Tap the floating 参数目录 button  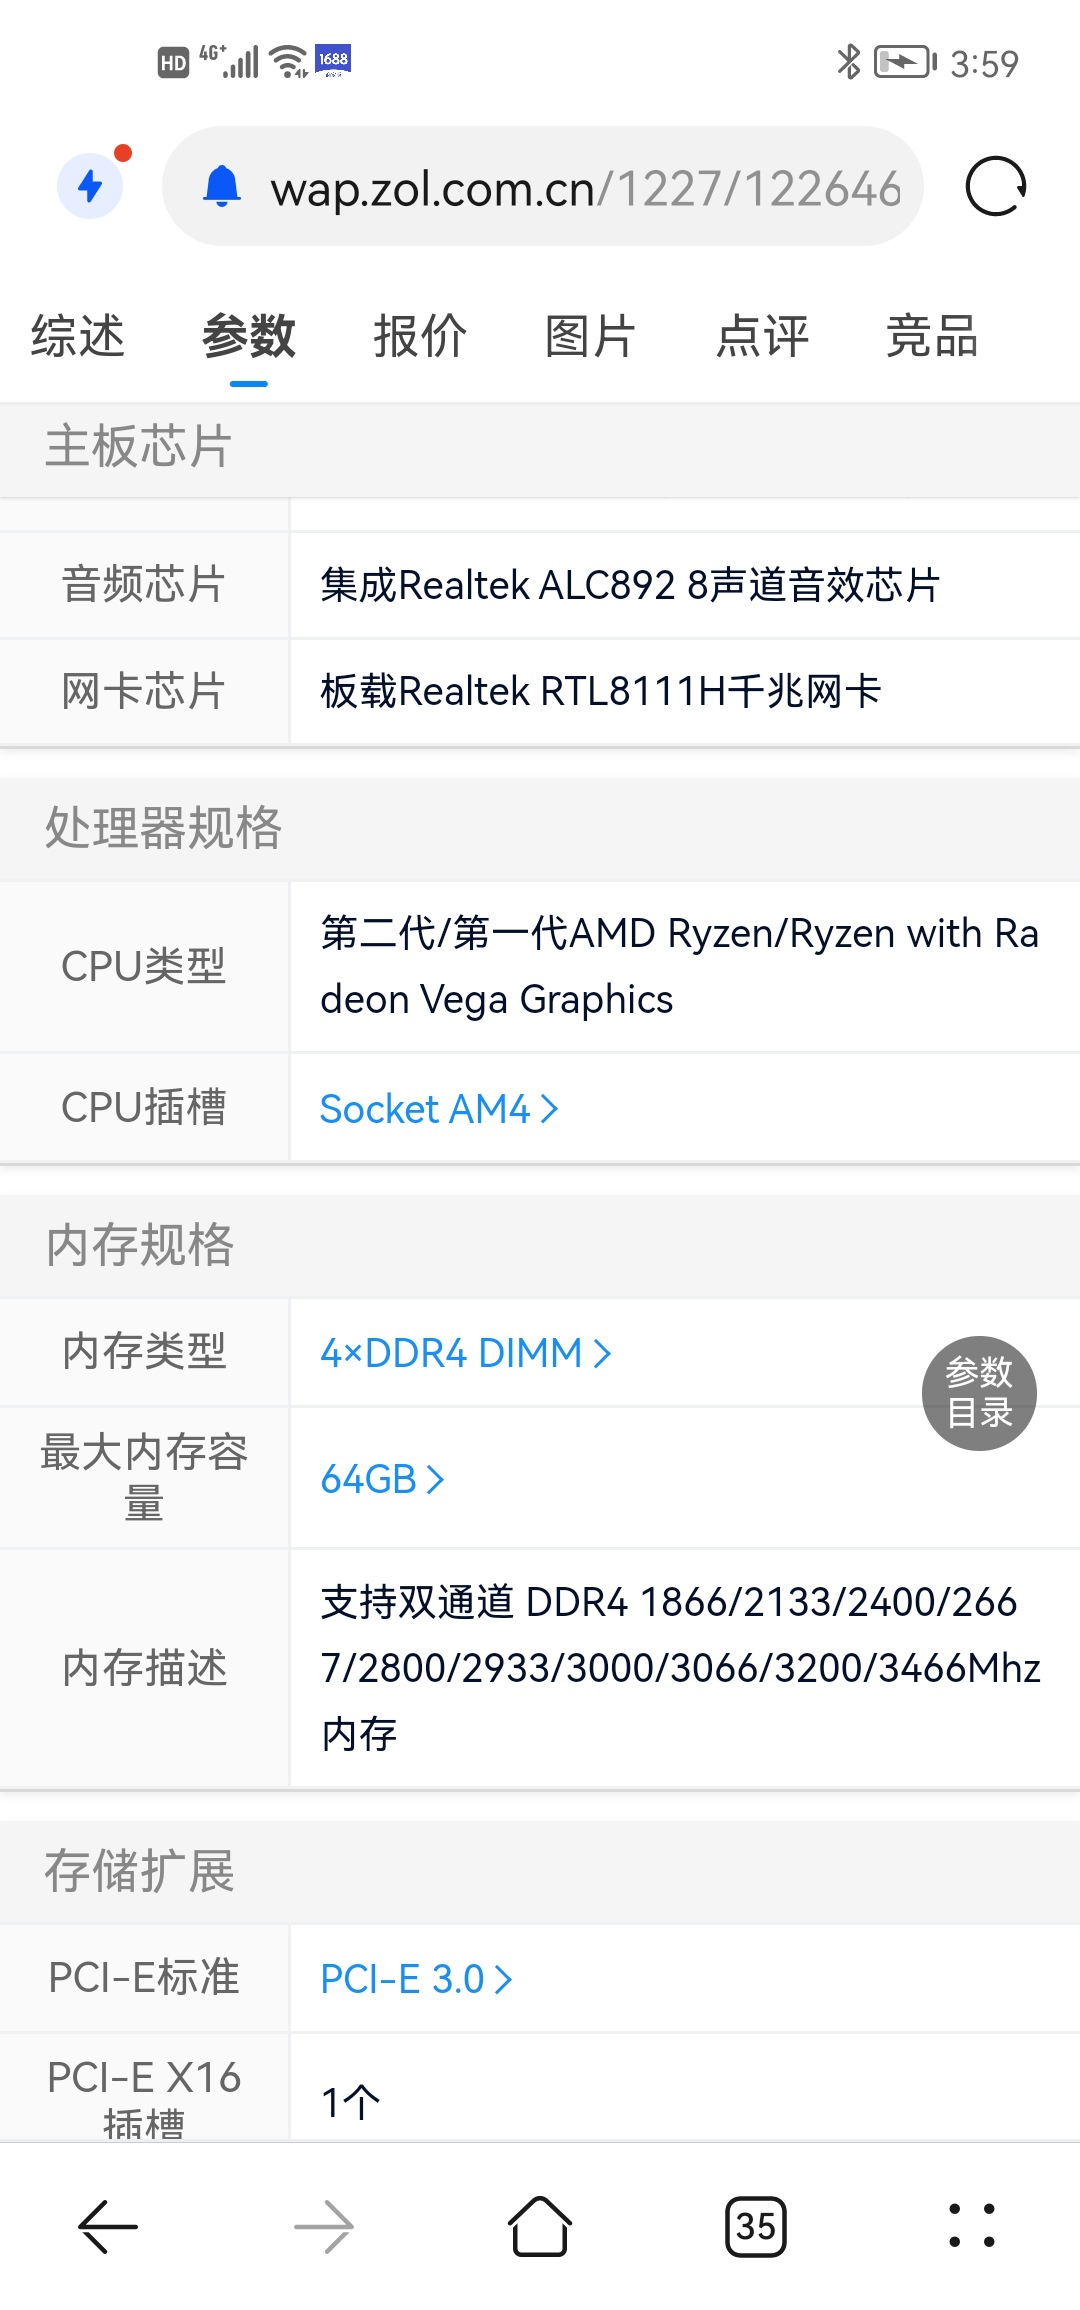coord(979,1393)
